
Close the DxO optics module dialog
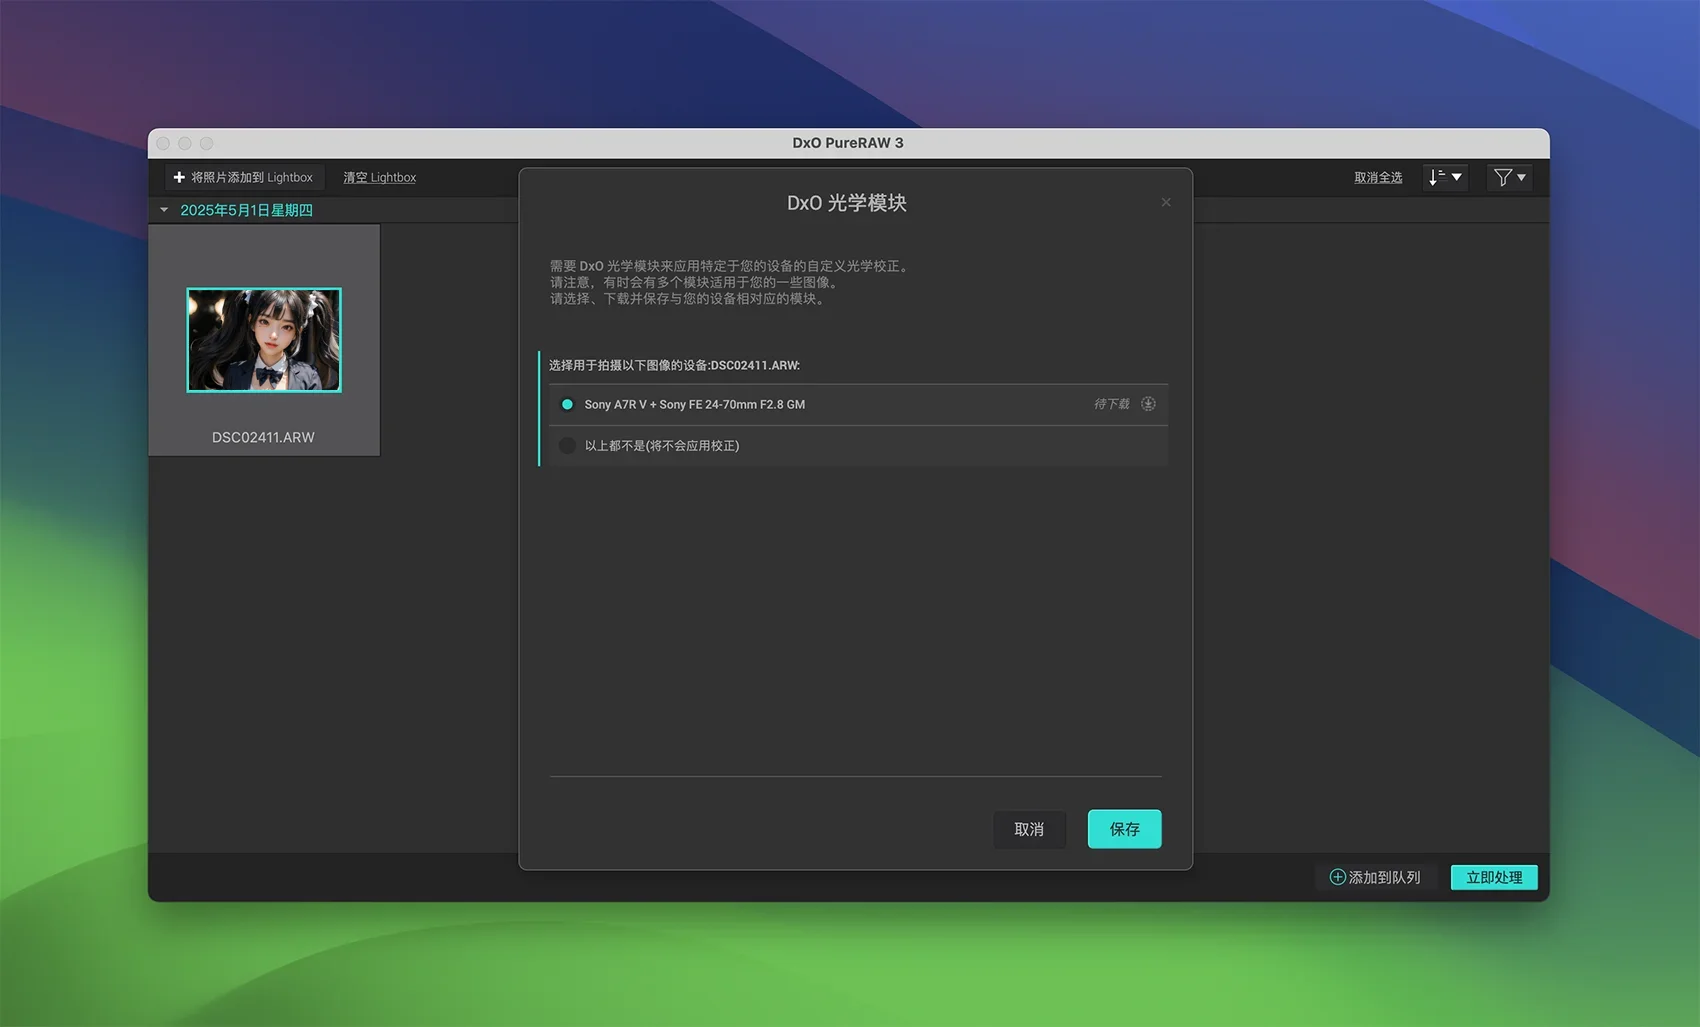click(x=1166, y=202)
